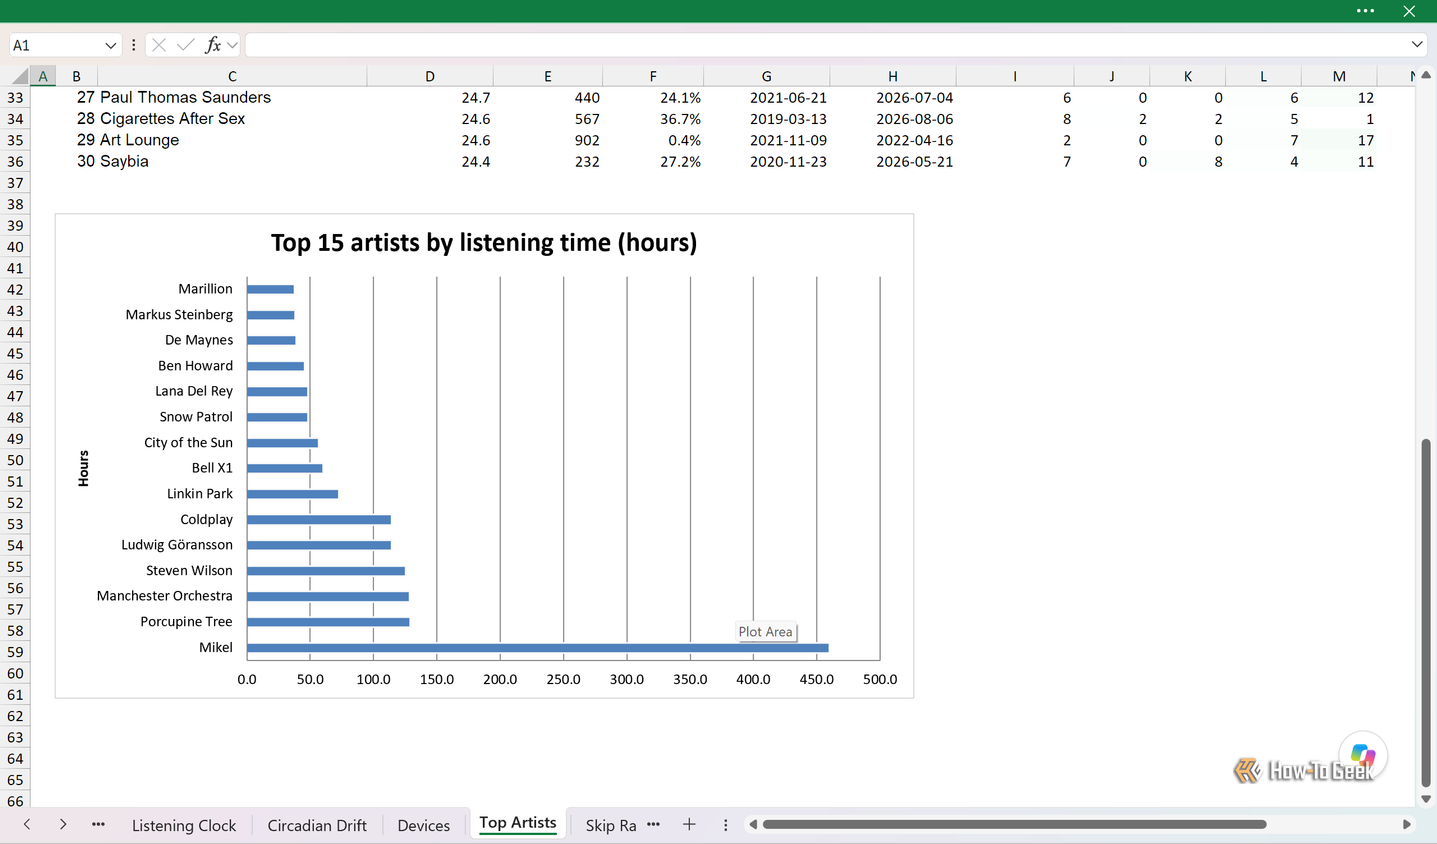Click the 250.0 horizontal axis label
The width and height of the screenshot is (1437, 844).
click(x=563, y=679)
